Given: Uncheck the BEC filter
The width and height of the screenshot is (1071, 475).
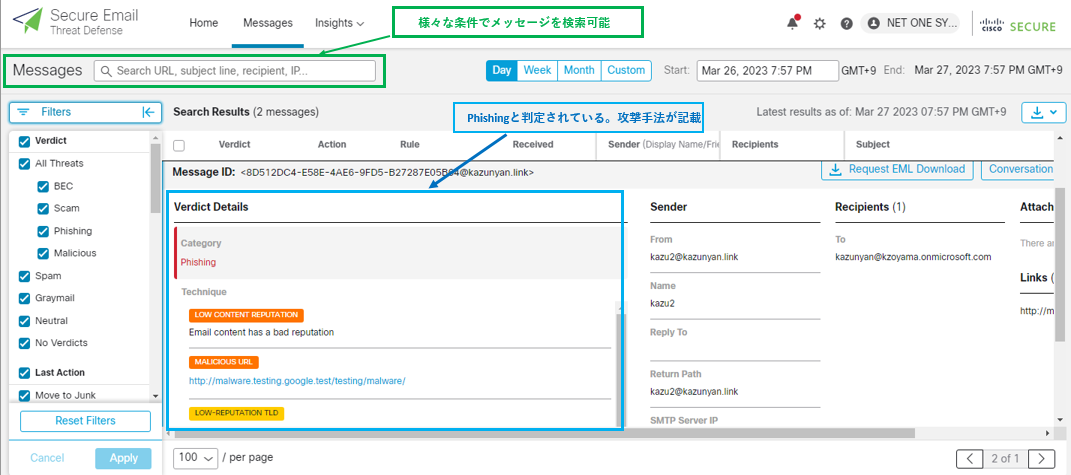Looking at the screenshot, I should tap(42, 187).
